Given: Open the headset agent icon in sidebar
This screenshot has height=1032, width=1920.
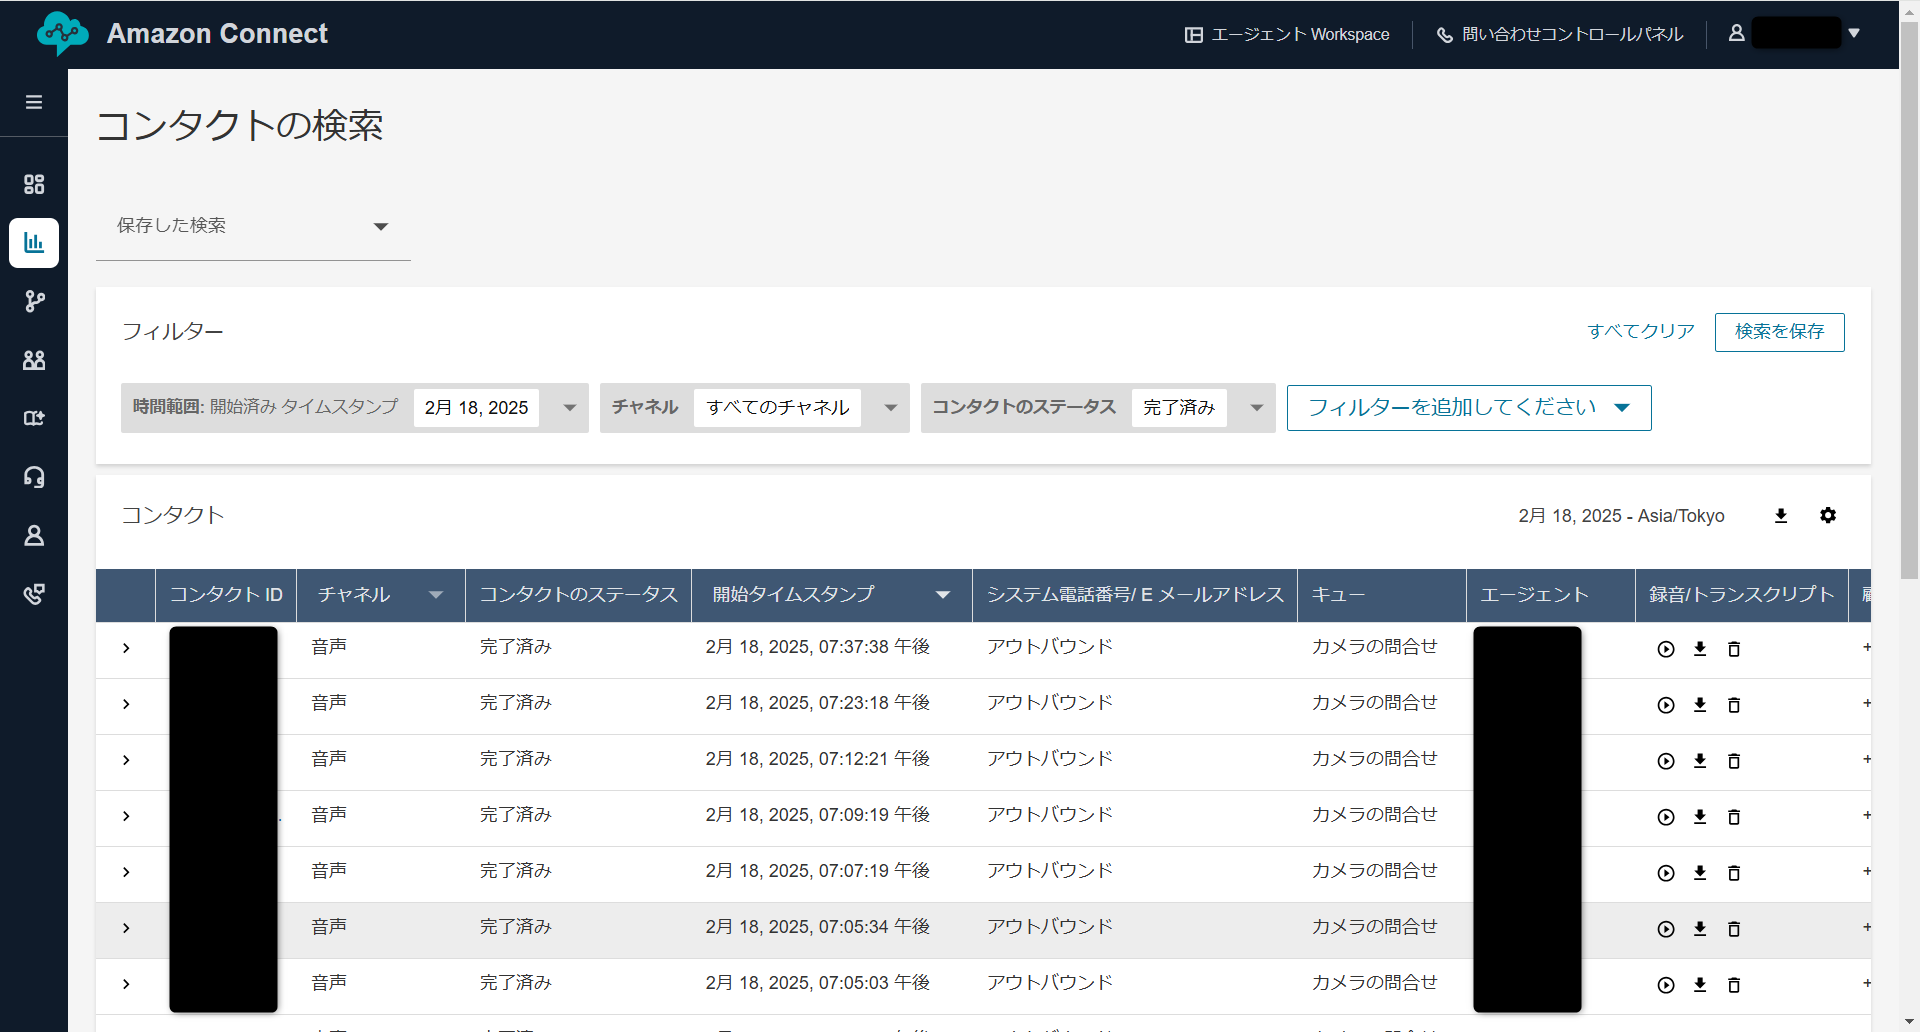Looking at the screenshot, I should pyautogui.click(x=34, y=477).
